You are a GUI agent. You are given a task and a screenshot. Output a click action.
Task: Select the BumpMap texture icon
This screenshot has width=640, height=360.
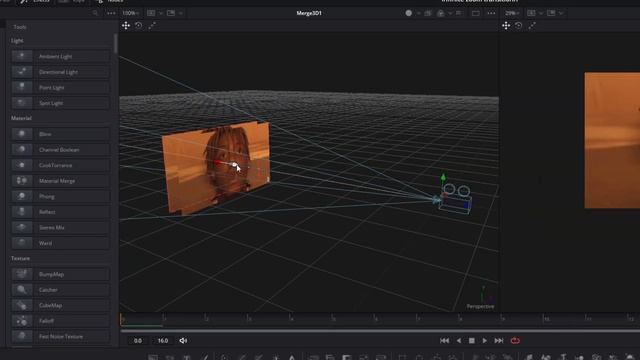pyautogui.click(x=22, y=274)
